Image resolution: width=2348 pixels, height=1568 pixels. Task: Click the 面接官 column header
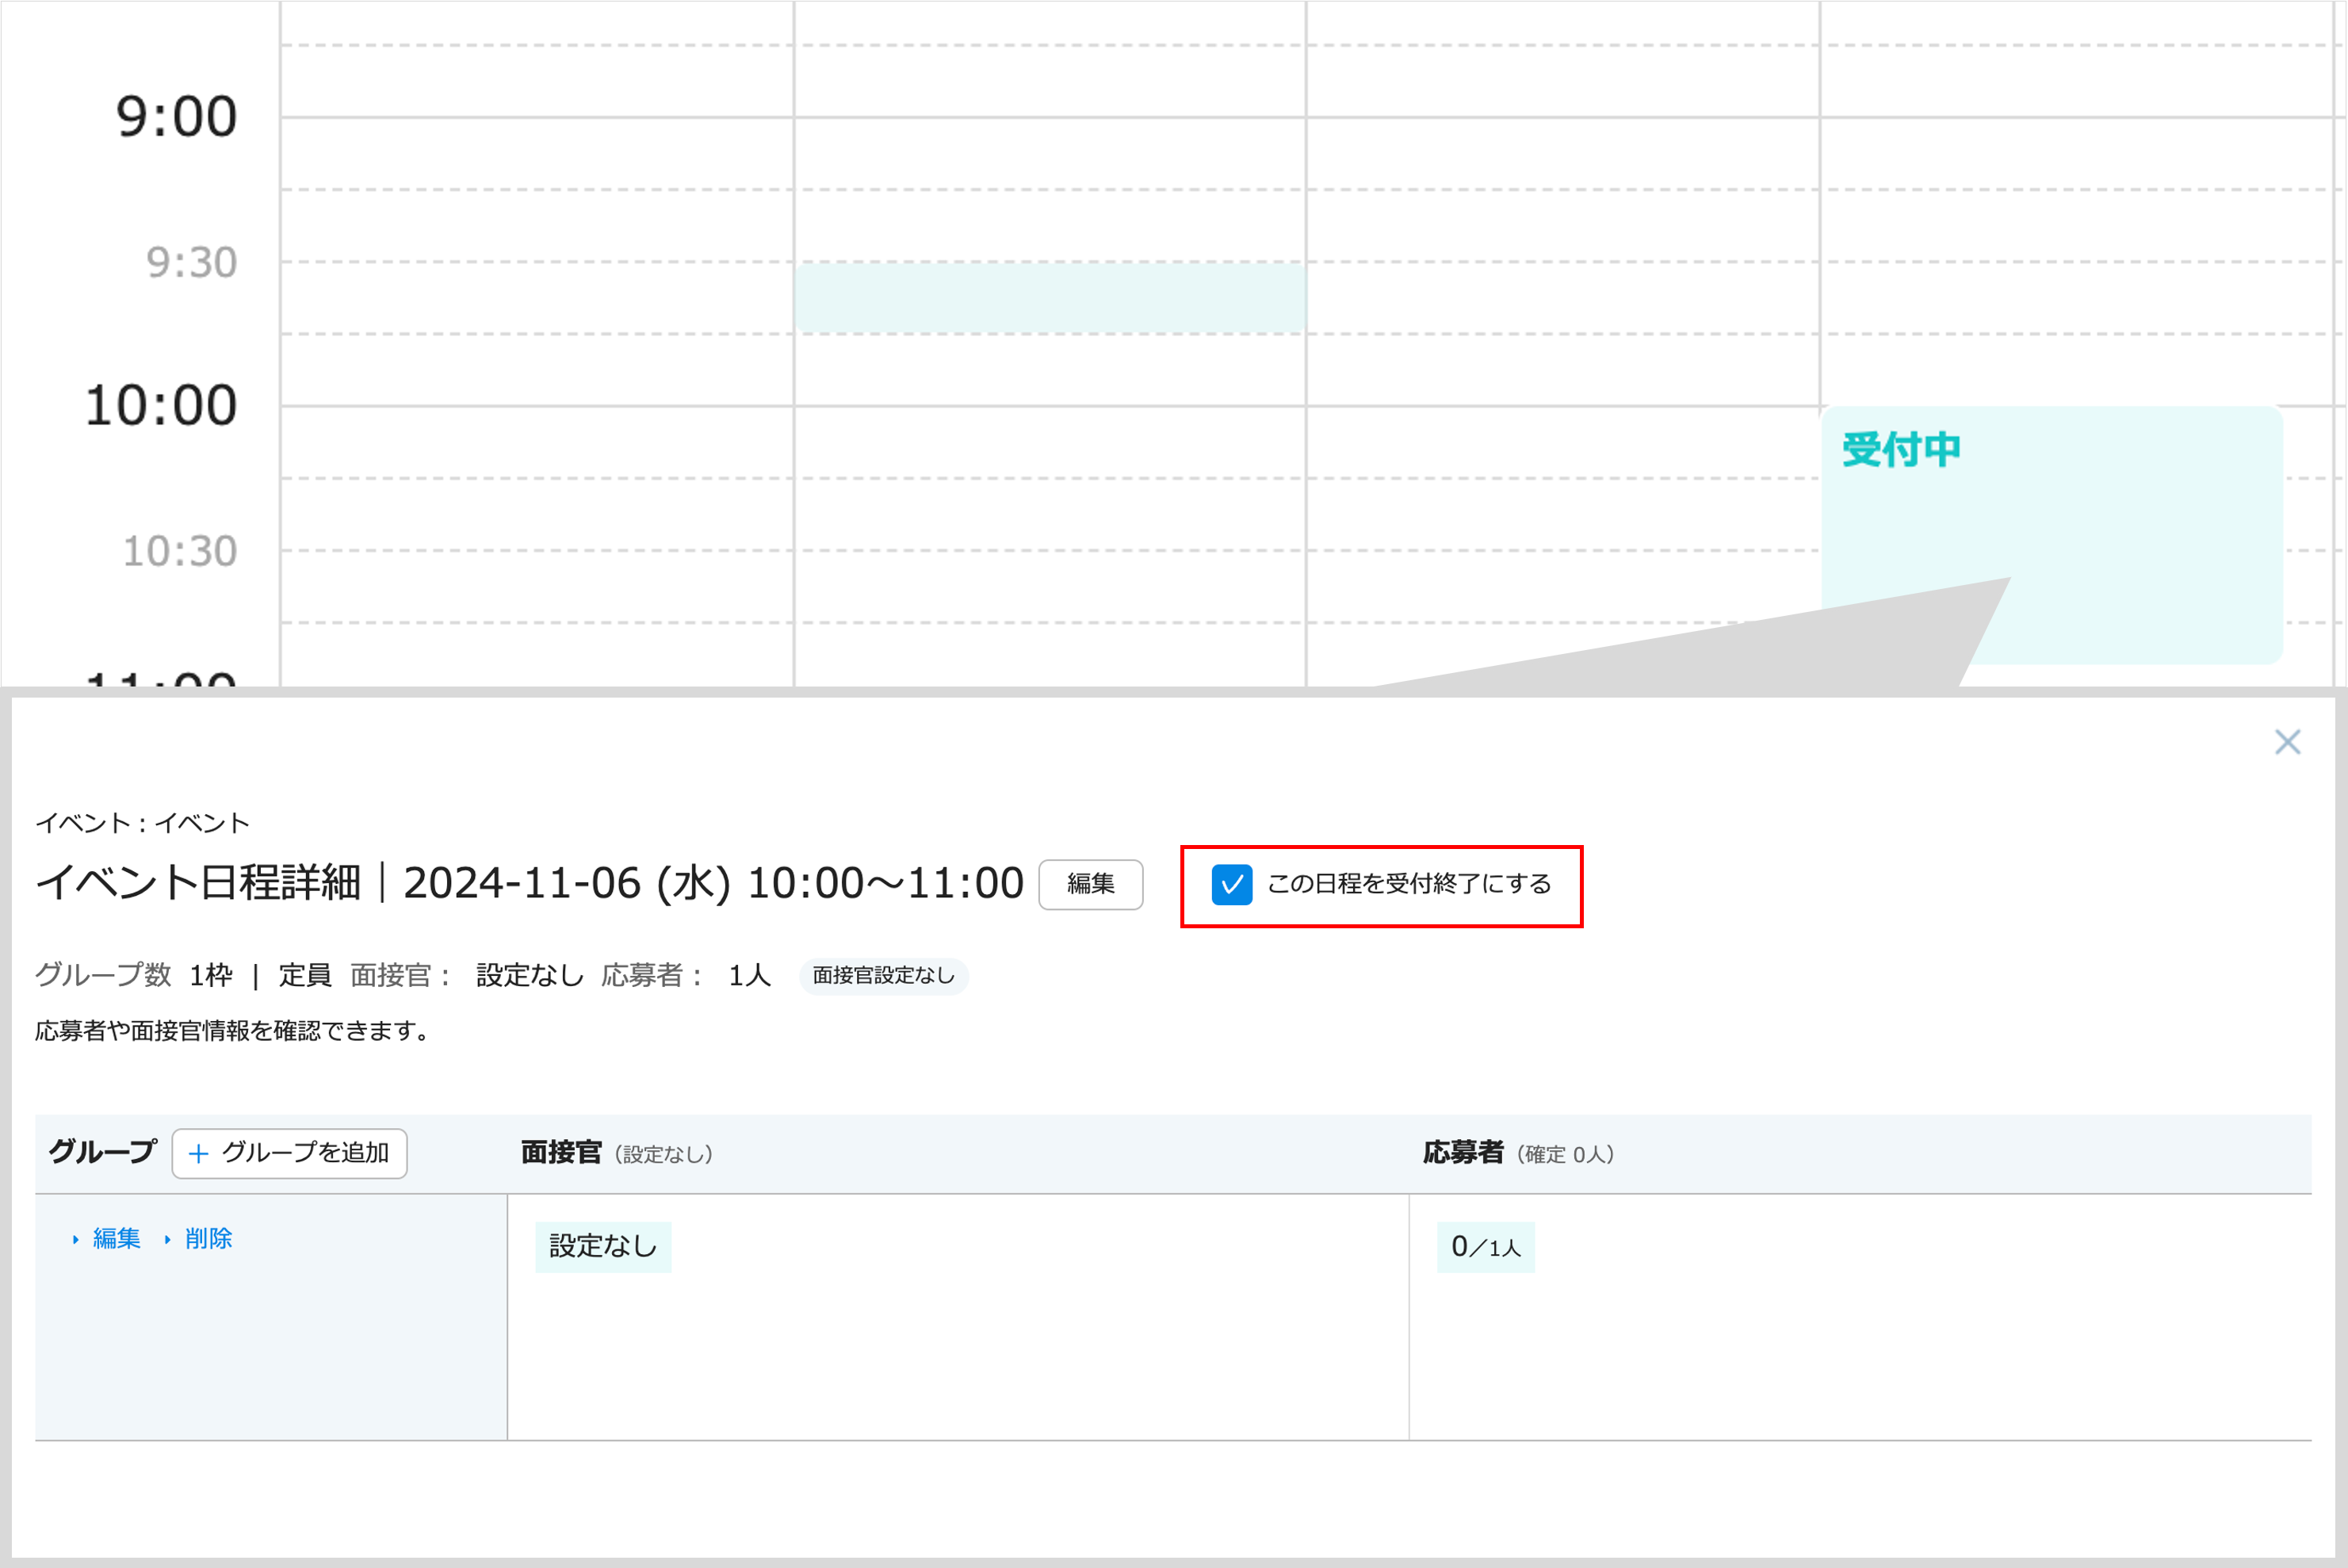pyautogui.click(x=561, y=1153)
